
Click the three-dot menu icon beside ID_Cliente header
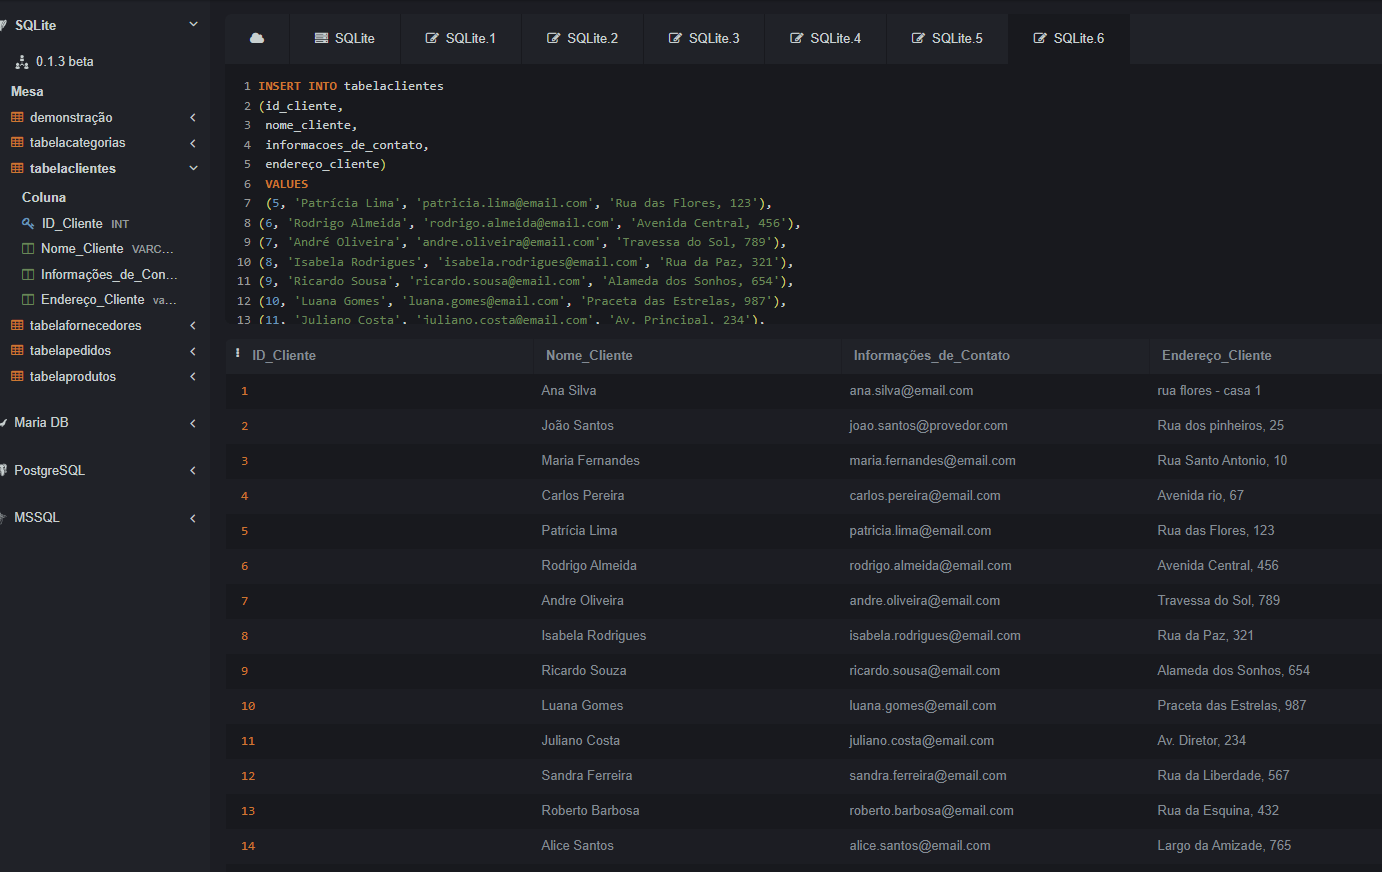[x=238, y=353]
